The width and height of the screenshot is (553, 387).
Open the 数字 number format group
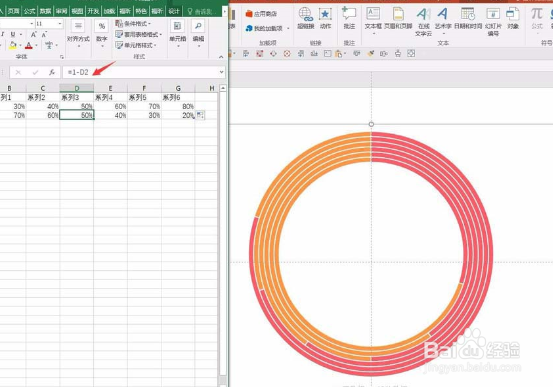102,34
